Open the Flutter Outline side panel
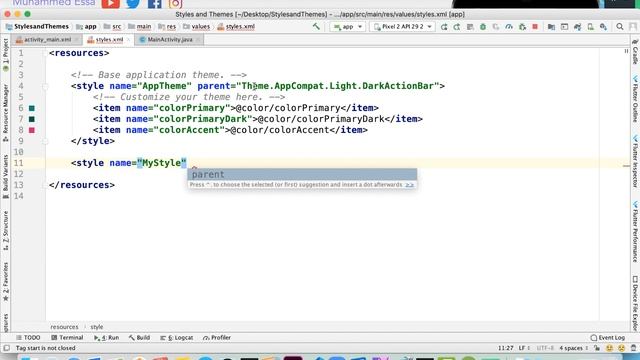Screen dimensions: 640x360 [635, 99]
